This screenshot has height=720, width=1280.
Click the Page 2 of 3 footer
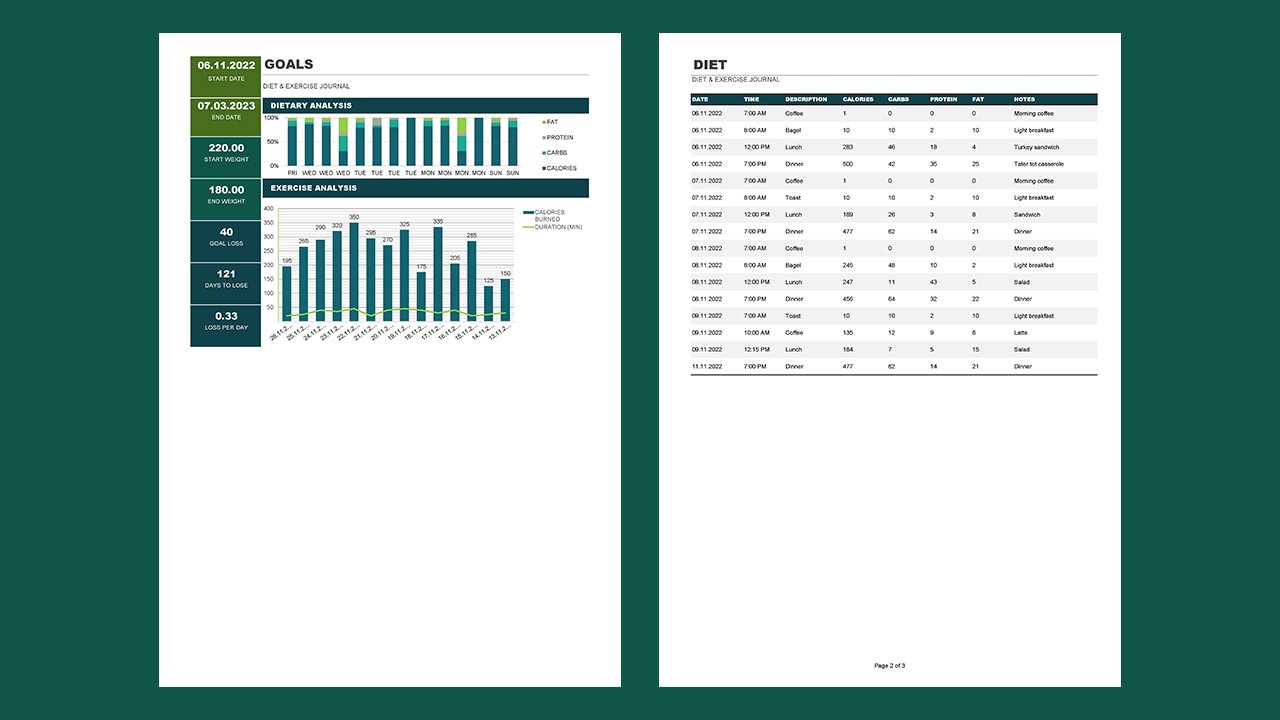889,666
